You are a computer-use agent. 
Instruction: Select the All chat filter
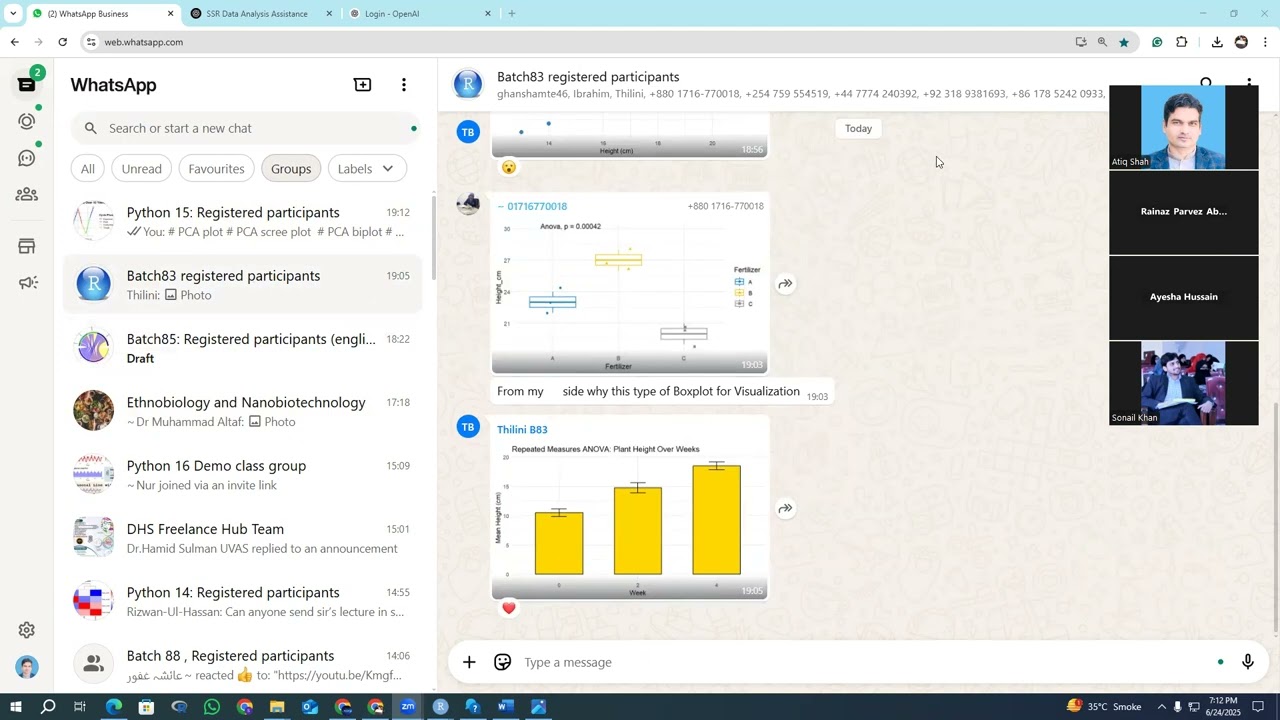pos(88,169)
